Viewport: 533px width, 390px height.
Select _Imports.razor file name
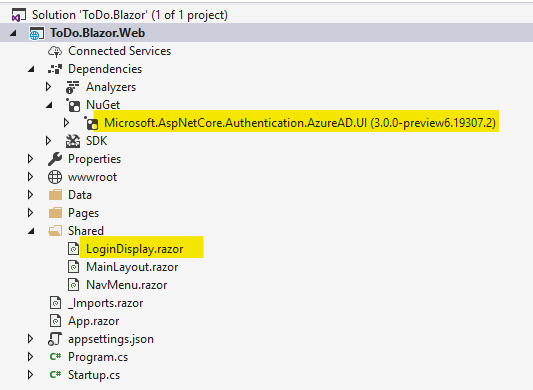[105, 303]
